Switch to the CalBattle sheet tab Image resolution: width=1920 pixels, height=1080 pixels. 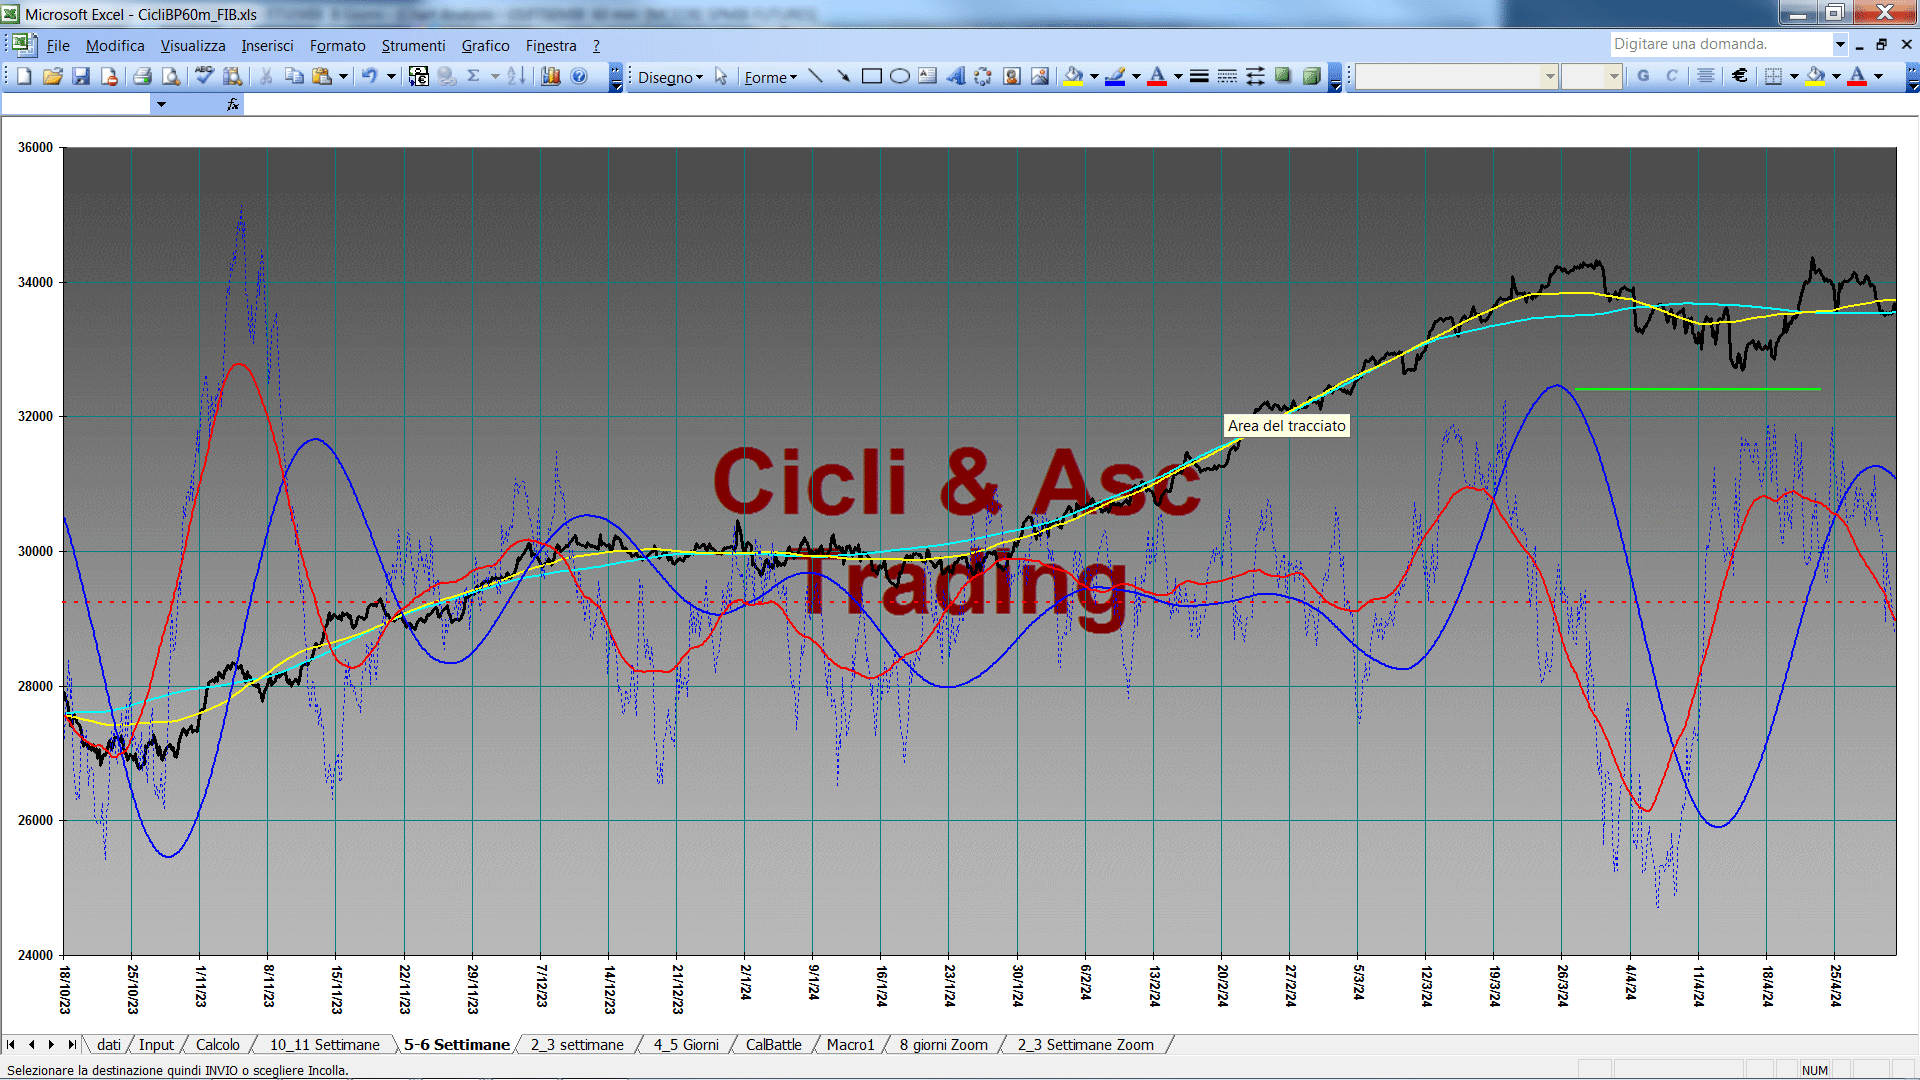pos(773,1045)
